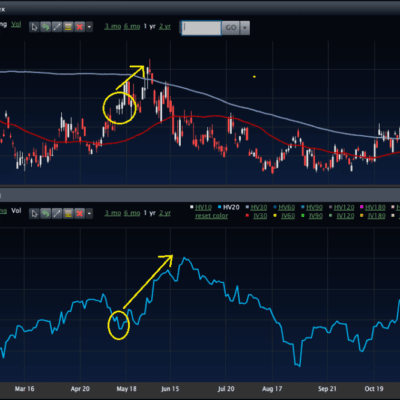
Task: Click the Jul 20 date label on the axis
Action: point(226,389)
